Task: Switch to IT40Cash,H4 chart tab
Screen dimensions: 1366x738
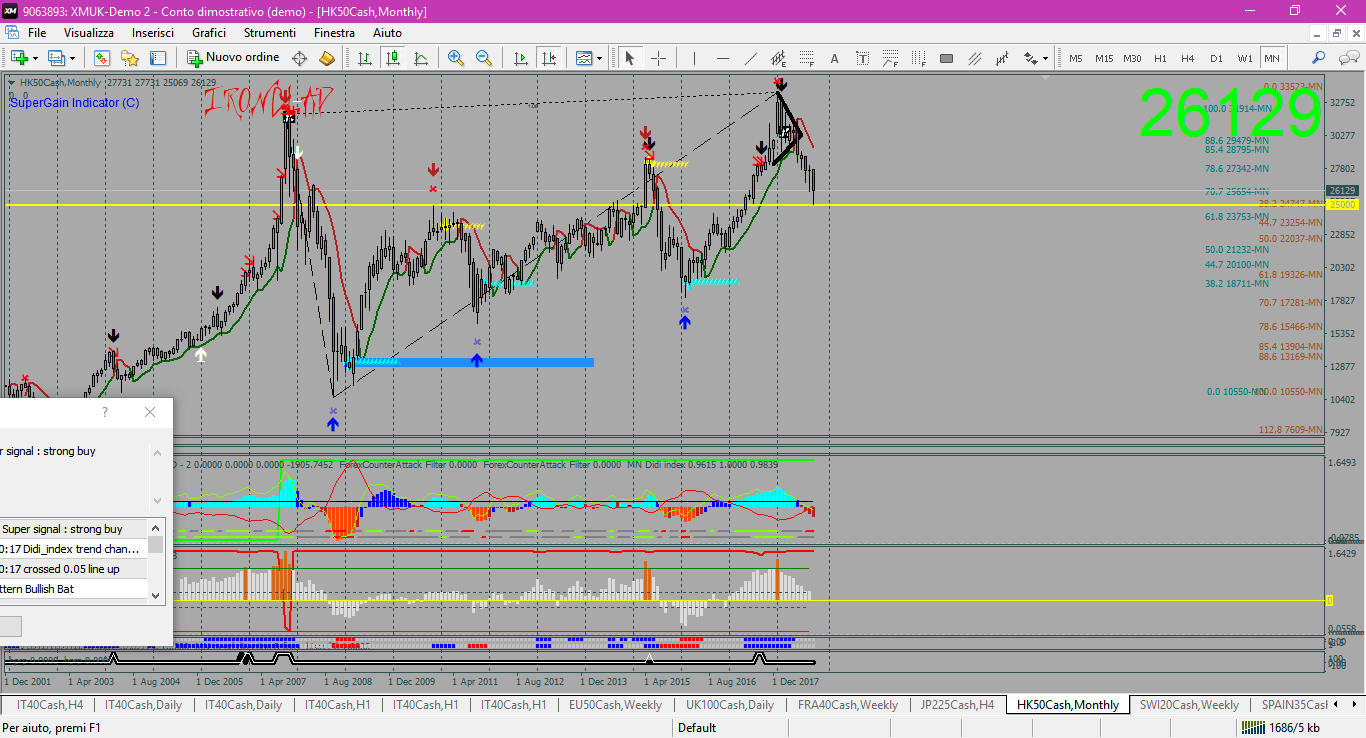Action: click(x=48, y=704)
